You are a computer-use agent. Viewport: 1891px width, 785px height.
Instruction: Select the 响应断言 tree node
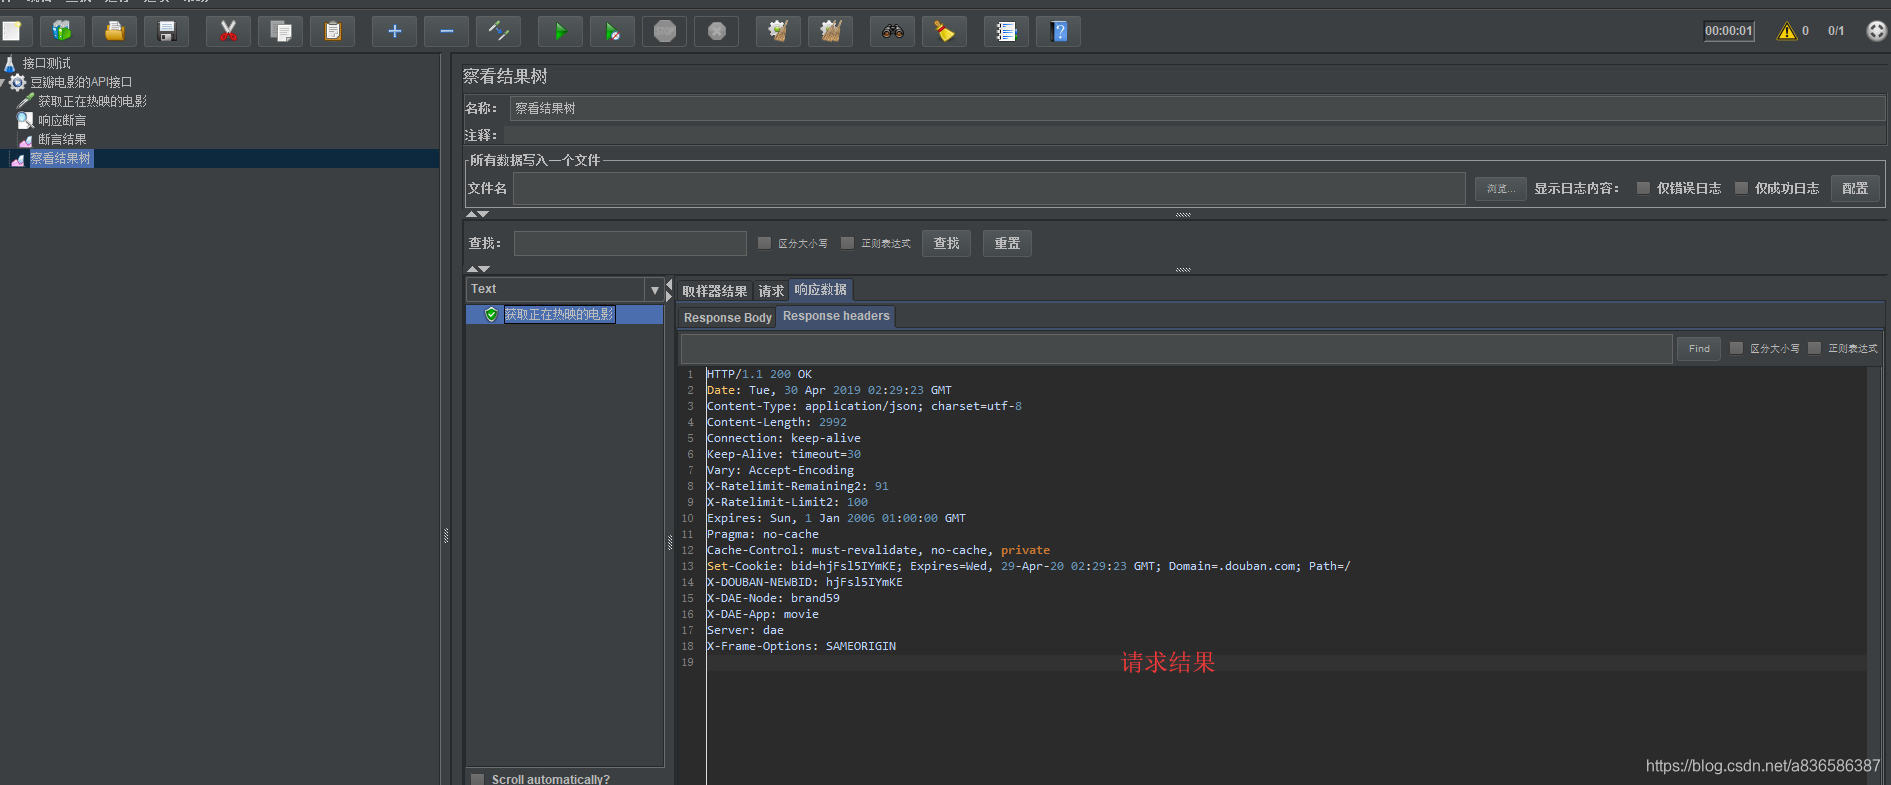click(62, 120)
